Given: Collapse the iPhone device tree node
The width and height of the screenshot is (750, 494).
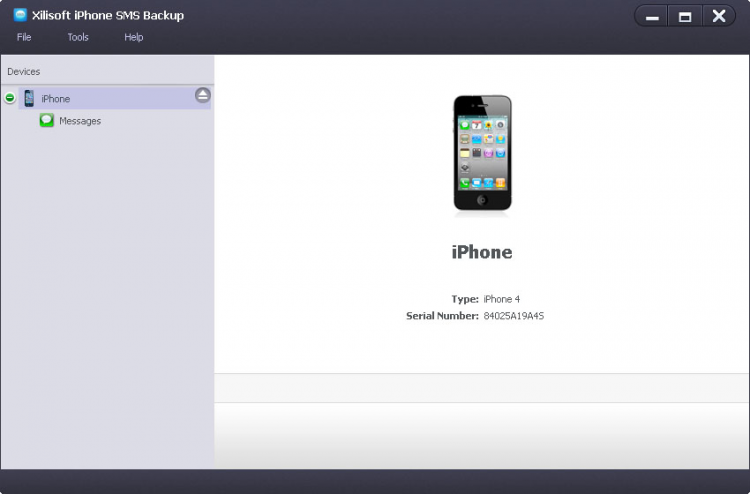Looking at the screenshot, I should pyautogui.click(x=10, y=98).
